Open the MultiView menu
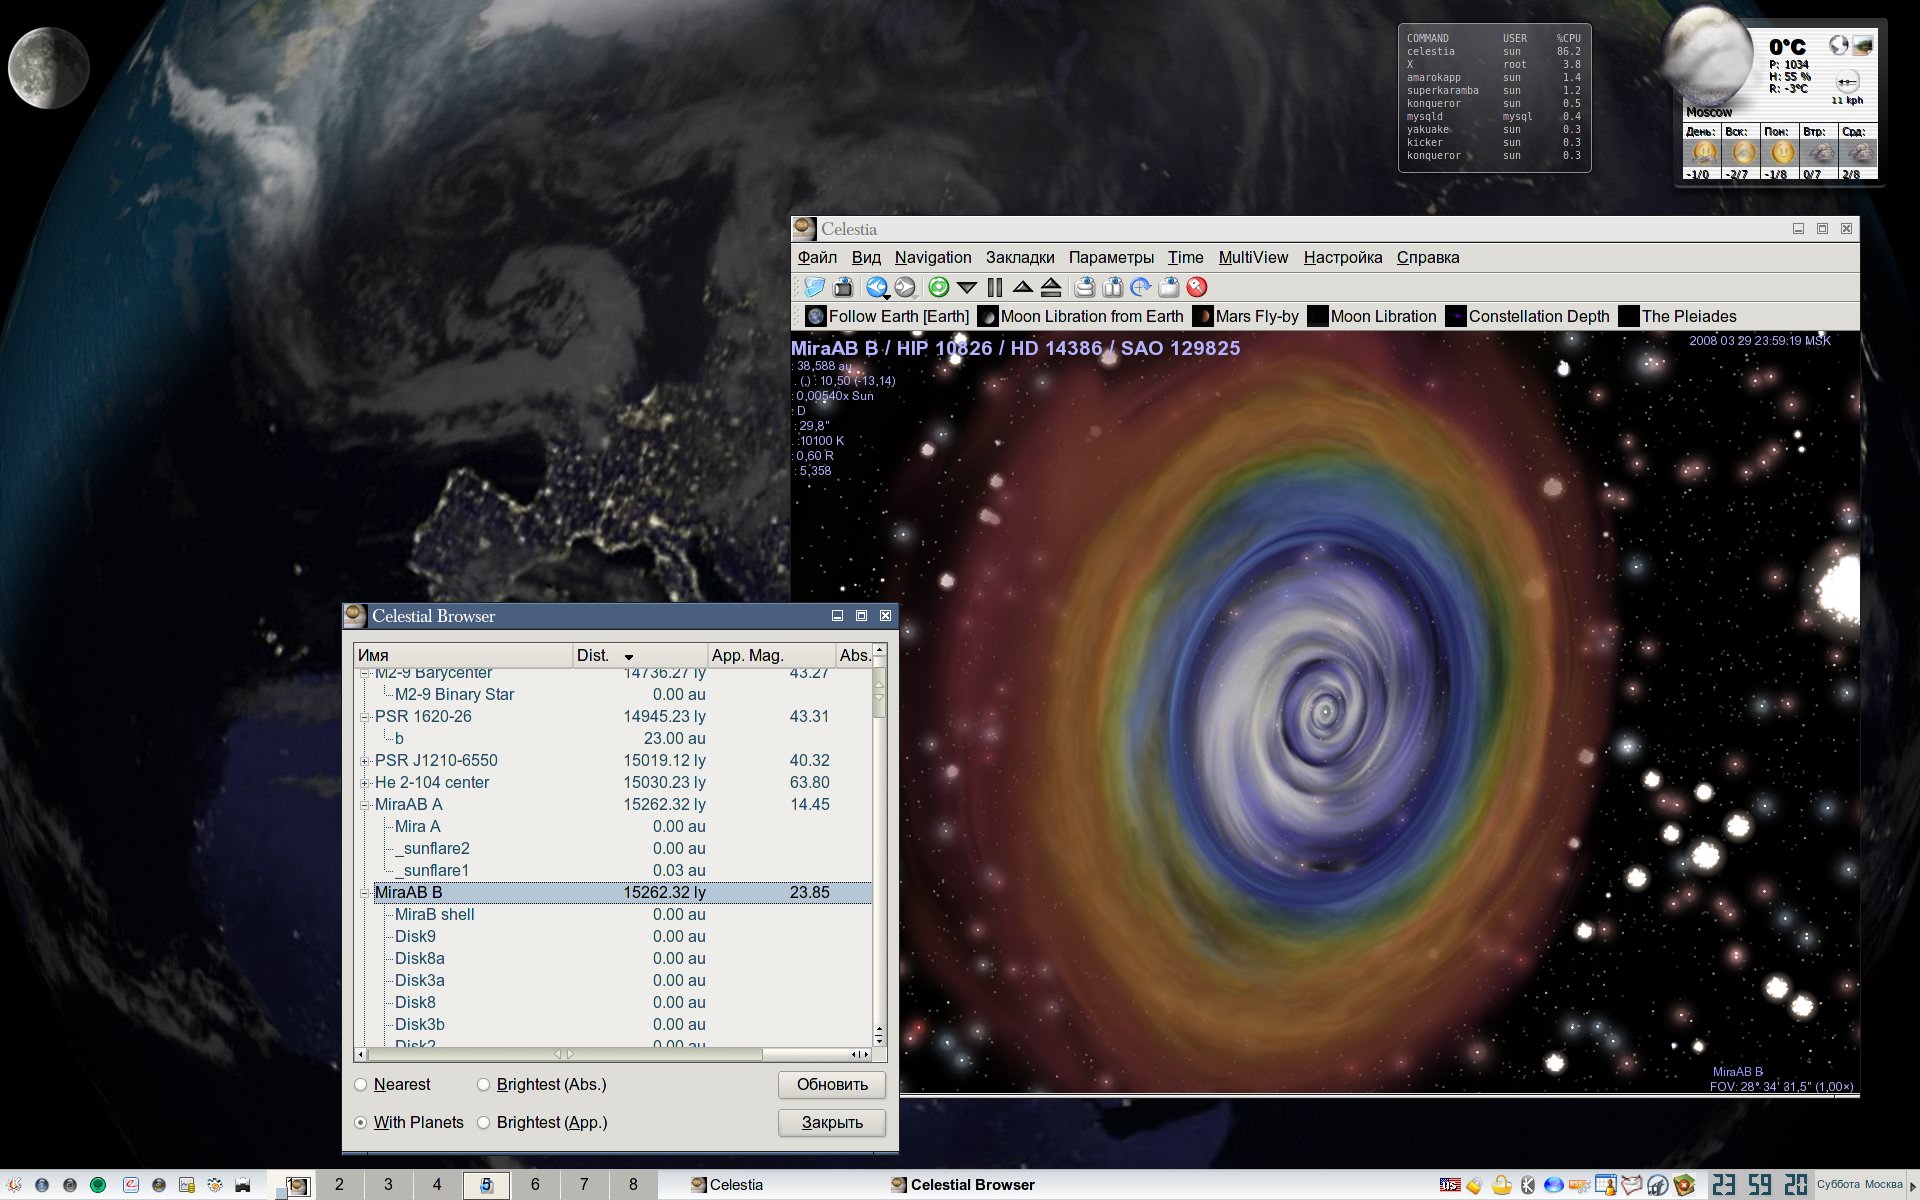 (1253, 258)
